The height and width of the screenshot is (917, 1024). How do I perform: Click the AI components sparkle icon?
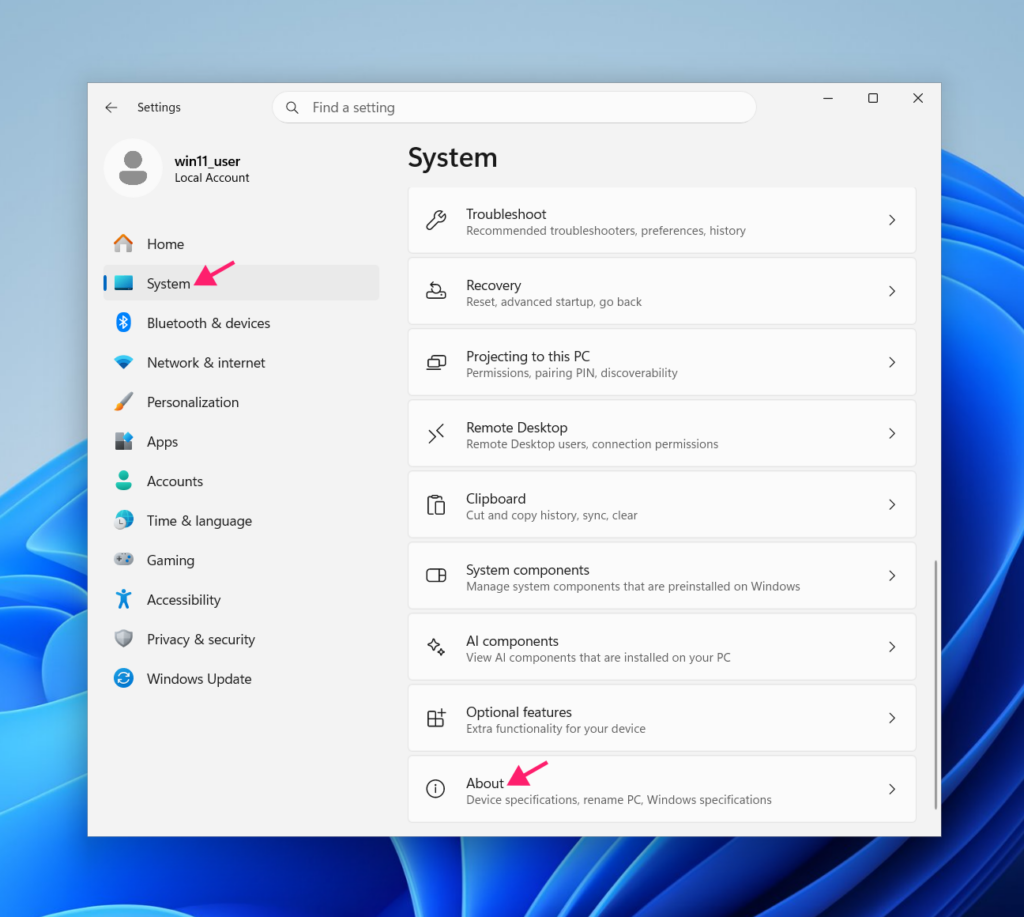pyautogui.click(x=436, y=647)
